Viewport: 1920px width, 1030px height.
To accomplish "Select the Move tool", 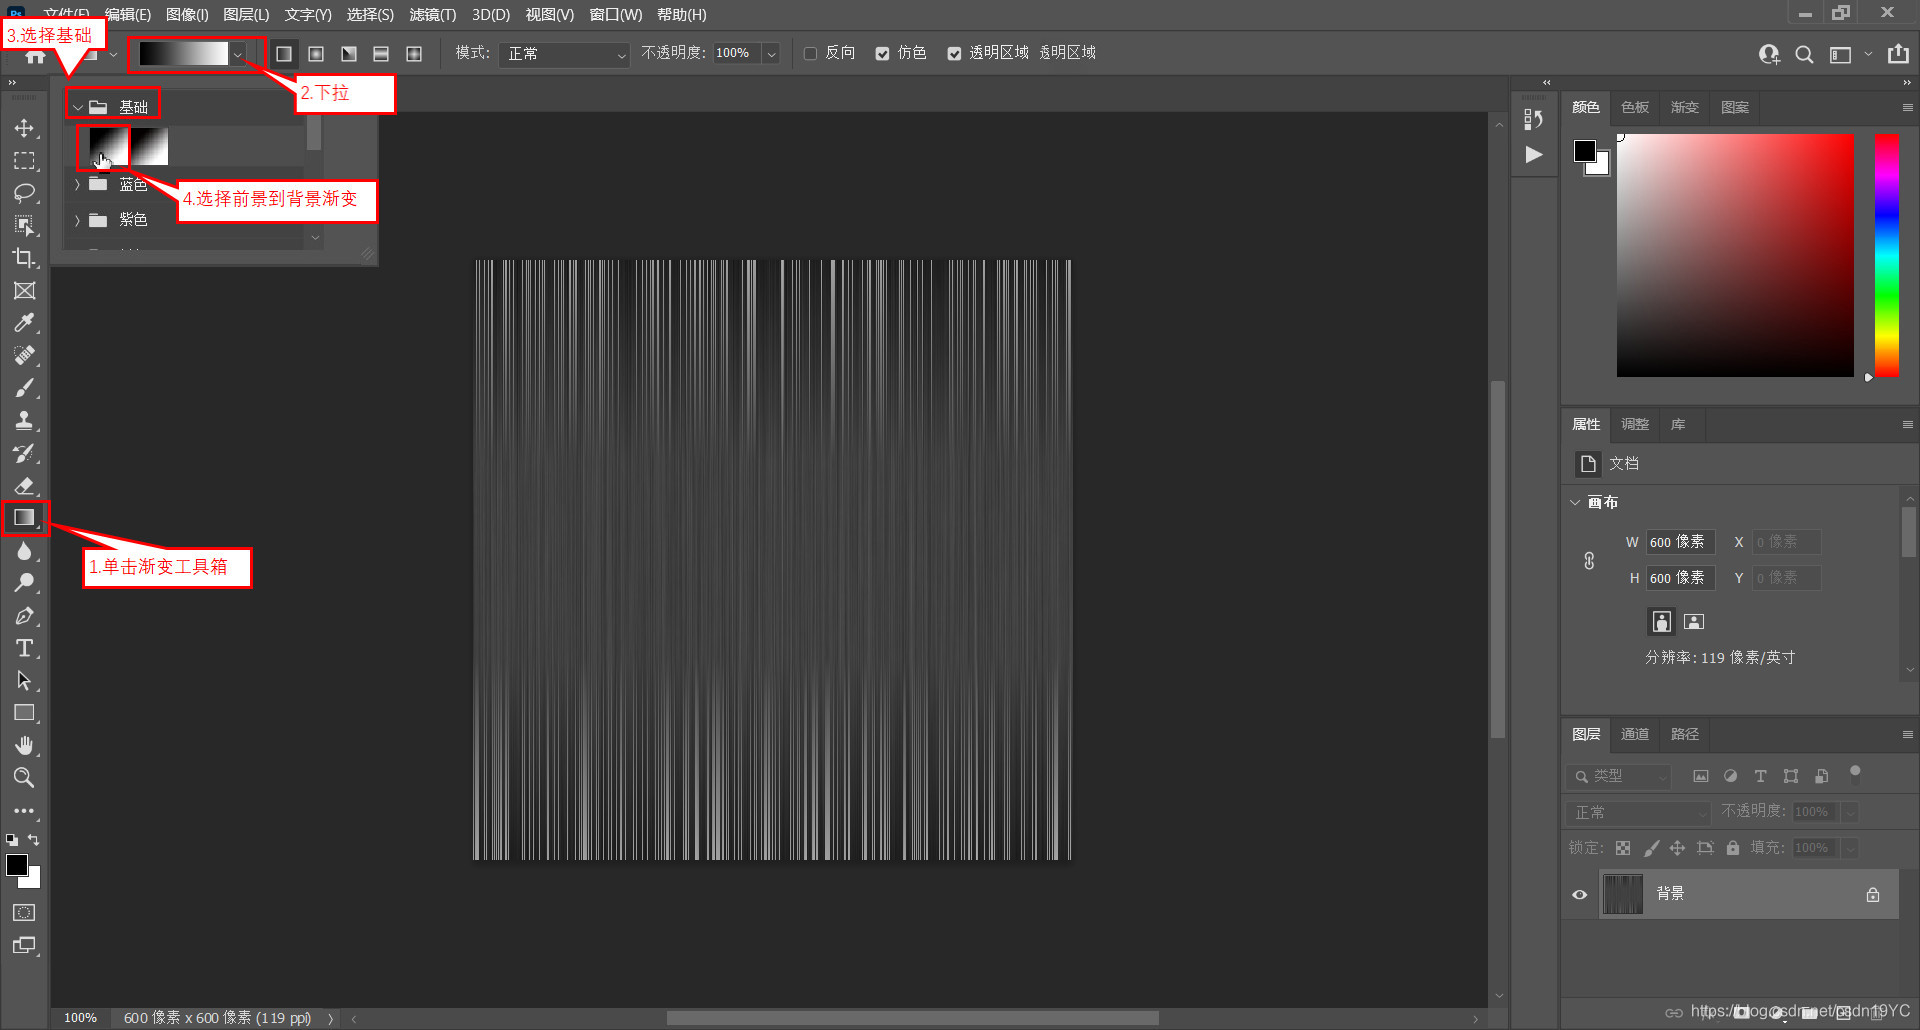I will coord(24,128).
